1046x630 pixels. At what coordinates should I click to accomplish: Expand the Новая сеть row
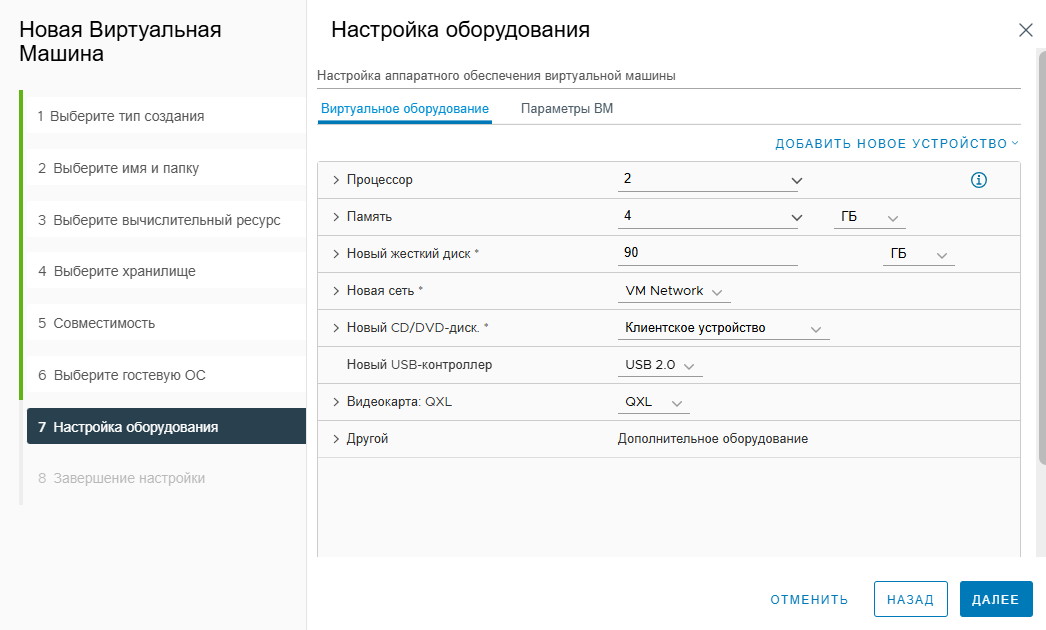coord(336,291)
